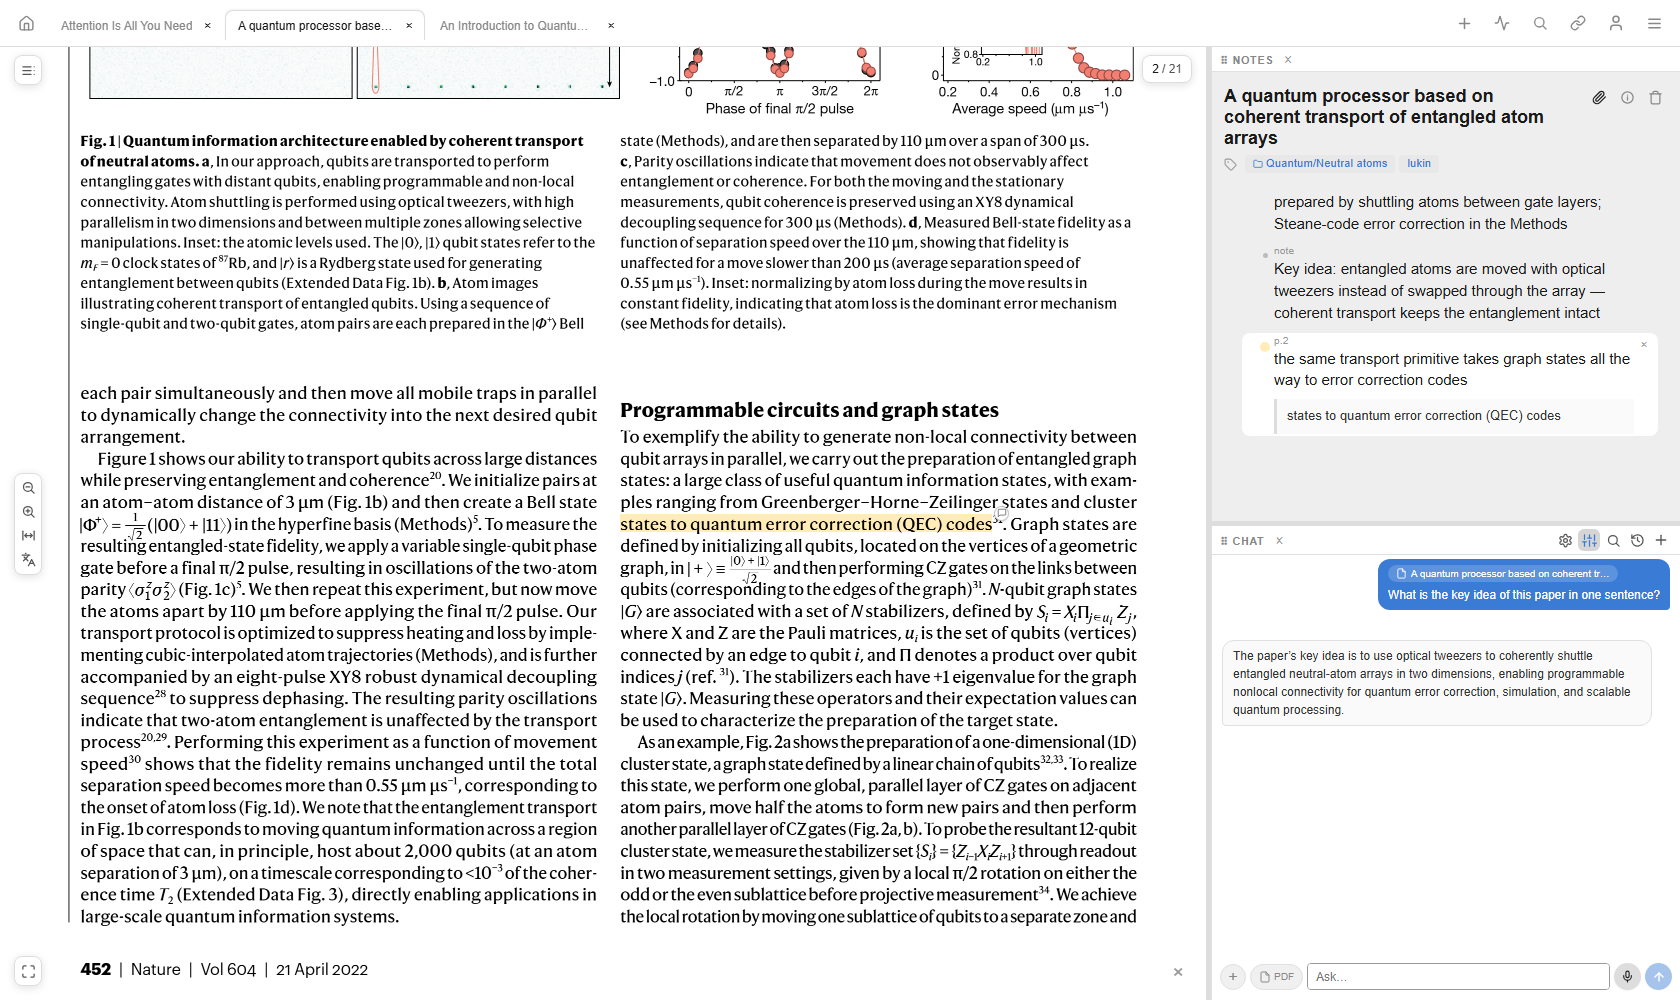Screen dimensions: 1680x1000
Task: Dismiss the bottom bar close X in PDF
Action: (x=1178, y=972)
